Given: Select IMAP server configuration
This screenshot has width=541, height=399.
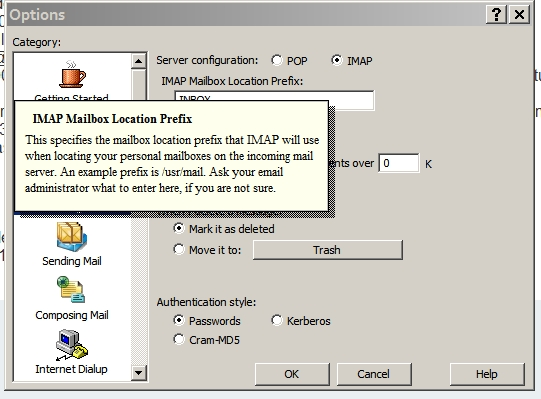Looking at the screenshot, I should [337, 60].
